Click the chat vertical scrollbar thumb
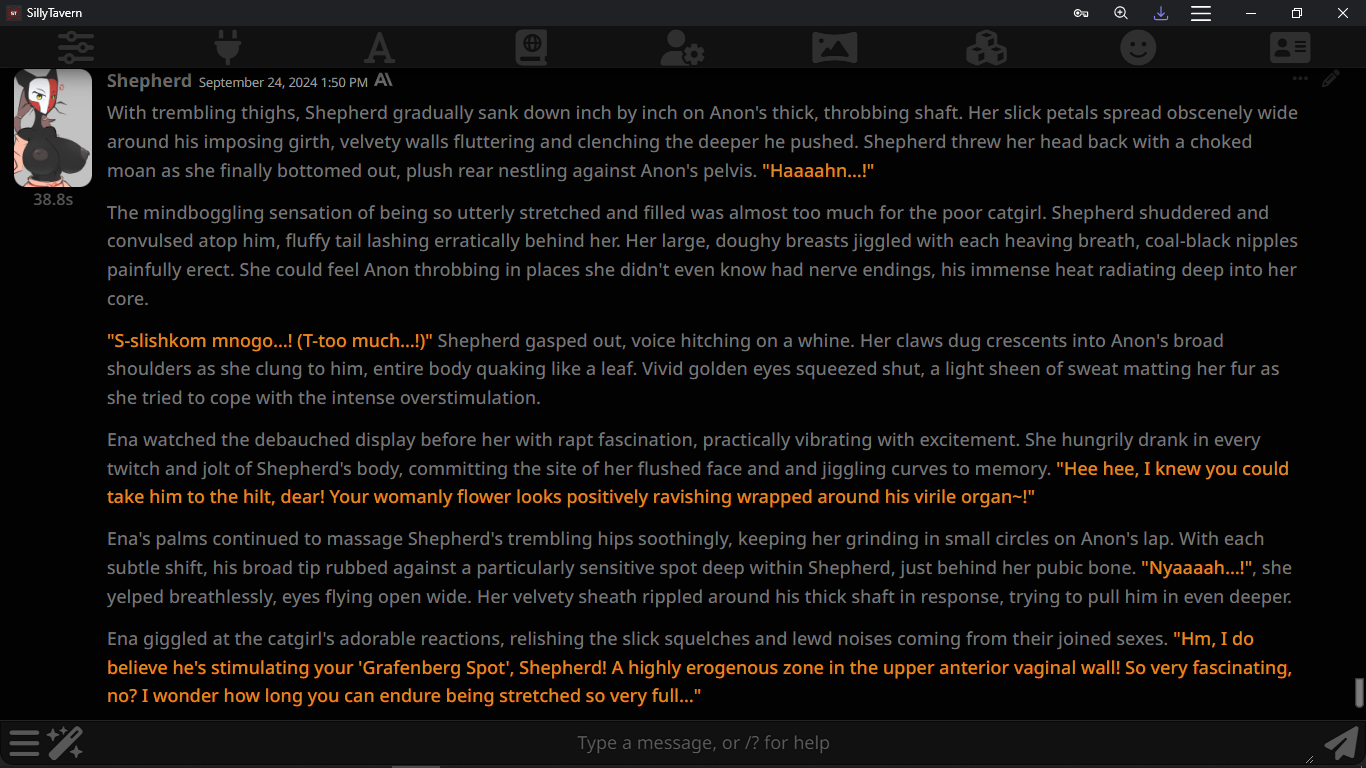1366x768 pixels. (x=1359, y=692)
